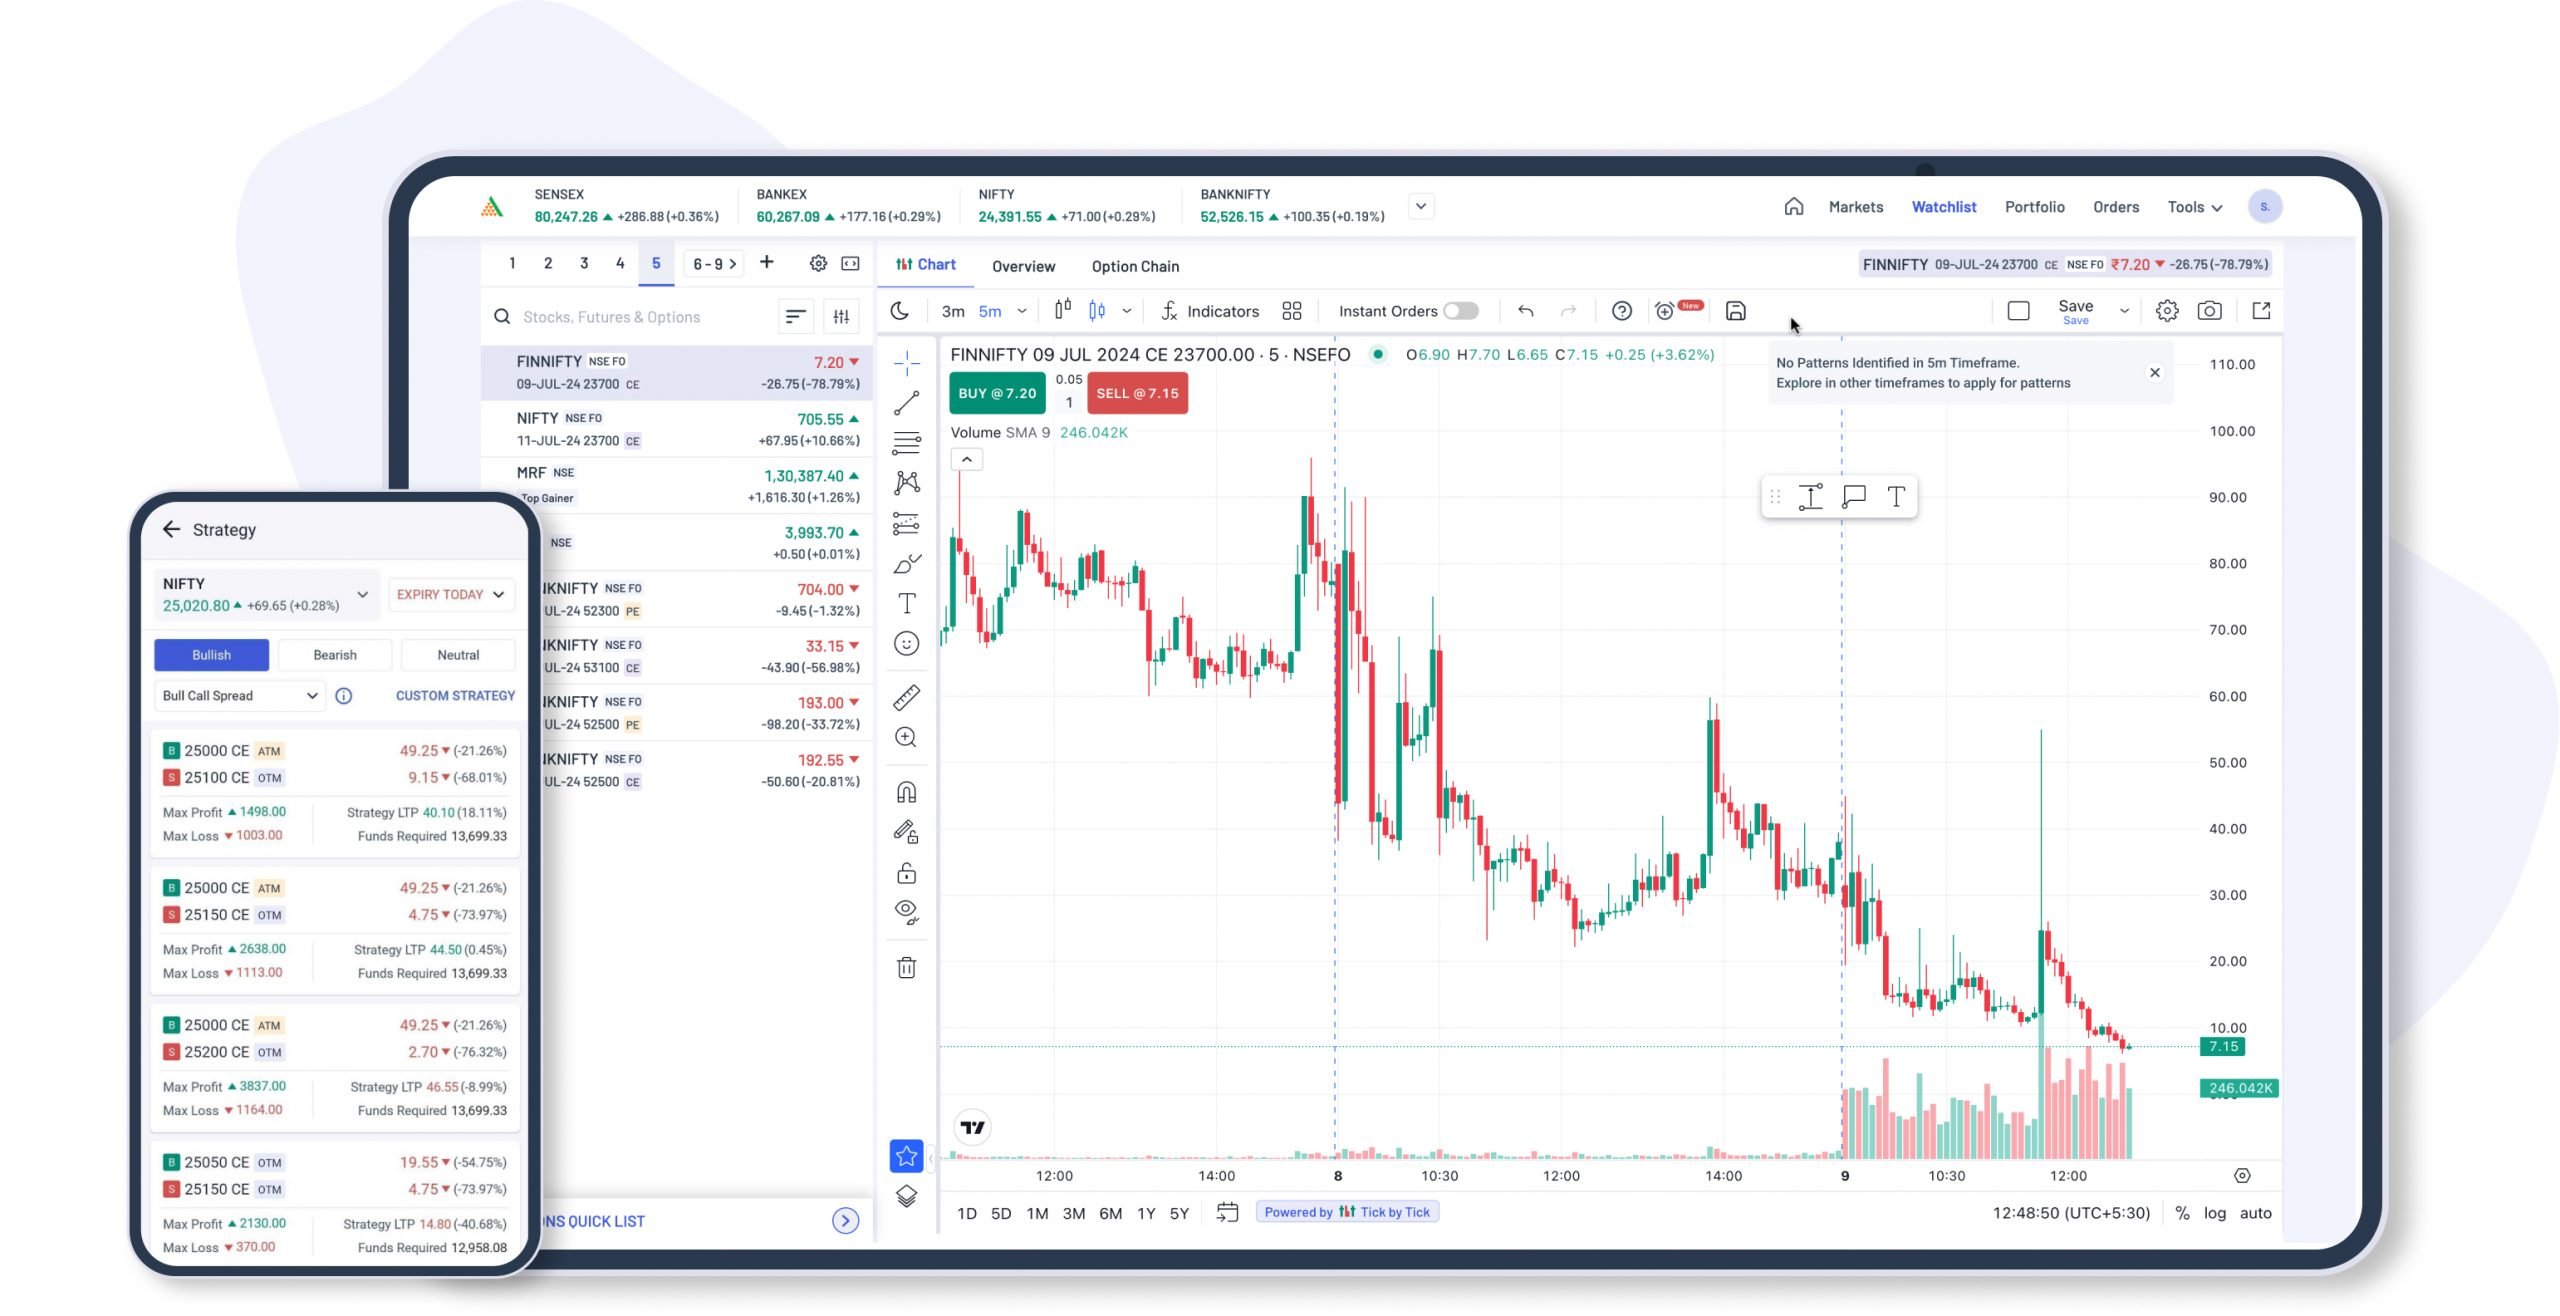Take a chart snapshot with camera icon
Image resolution: width=2560 pixels, height=1316 pixels.
pyautogui.click(x=2209, y=311)
